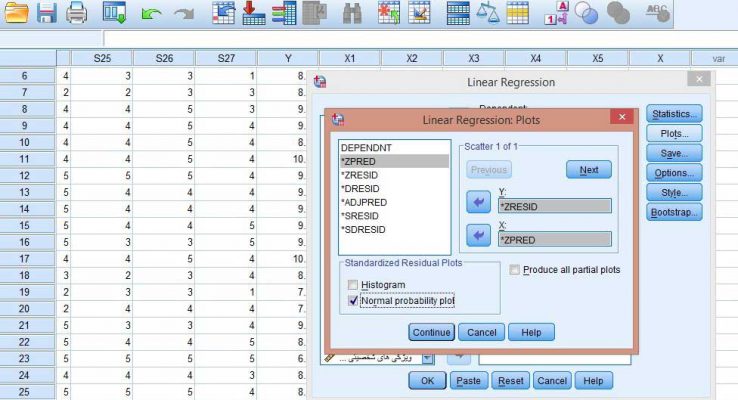Open the variable list dropdown arrow

(x=427, y=359)
